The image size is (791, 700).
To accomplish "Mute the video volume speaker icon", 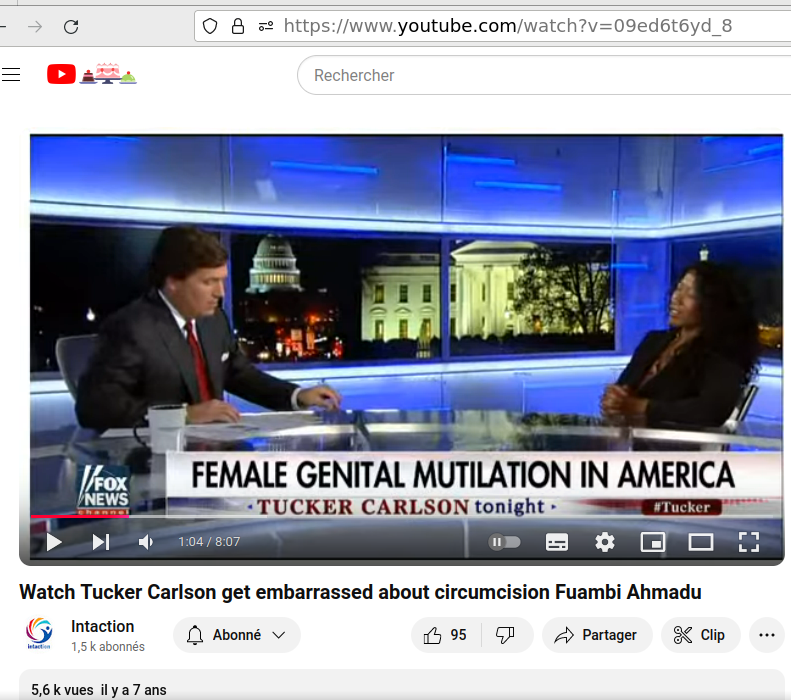I will [x=146, y=542].
